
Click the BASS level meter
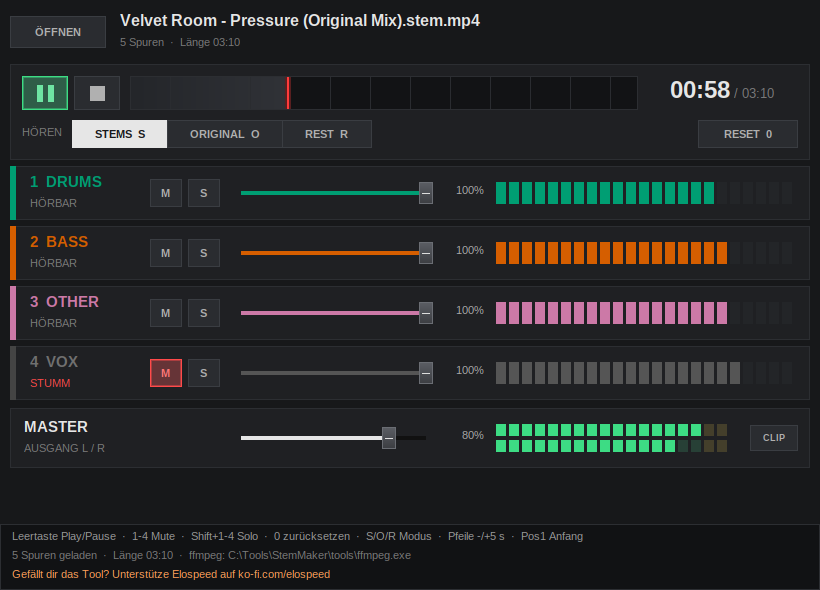tap(644, 253)
